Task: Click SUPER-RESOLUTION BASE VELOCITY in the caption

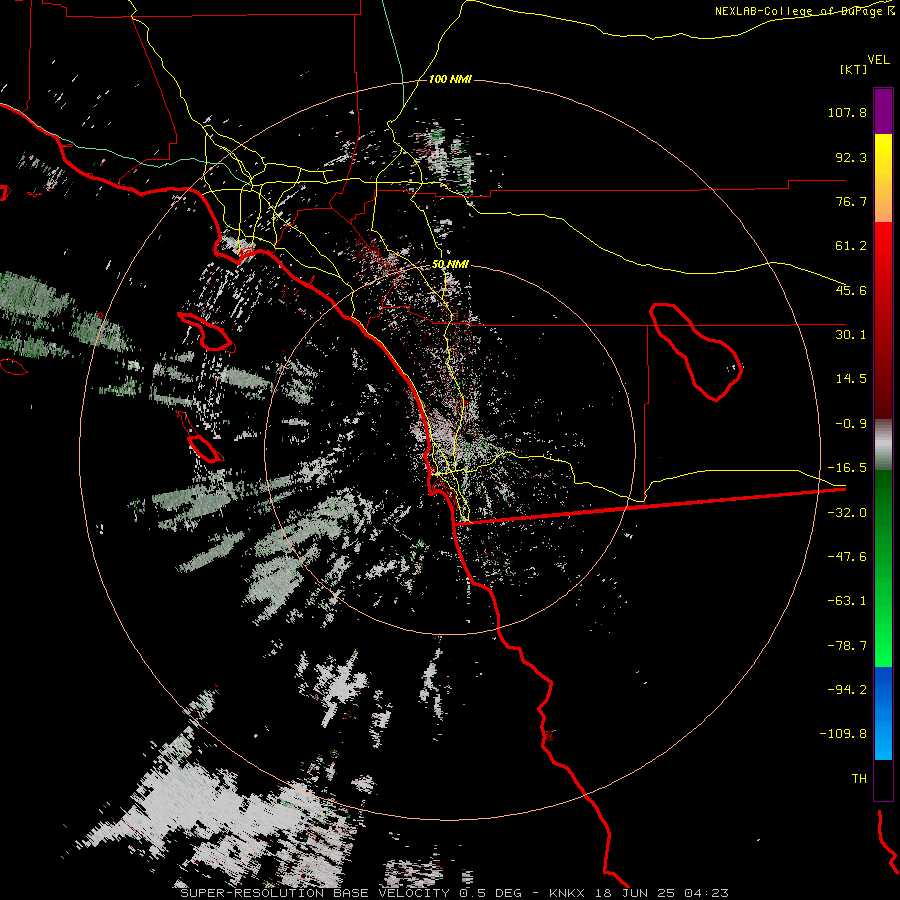Action: click(315, 893)
